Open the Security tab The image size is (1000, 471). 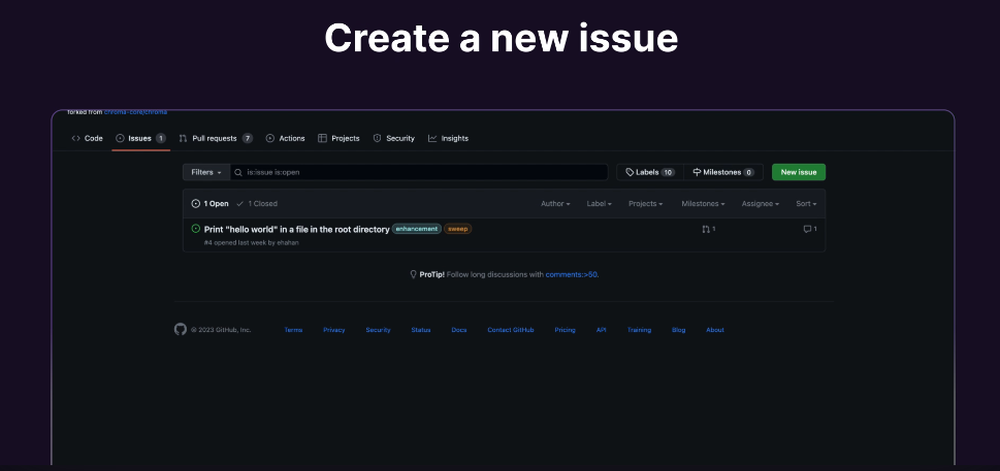click(393, 138)
